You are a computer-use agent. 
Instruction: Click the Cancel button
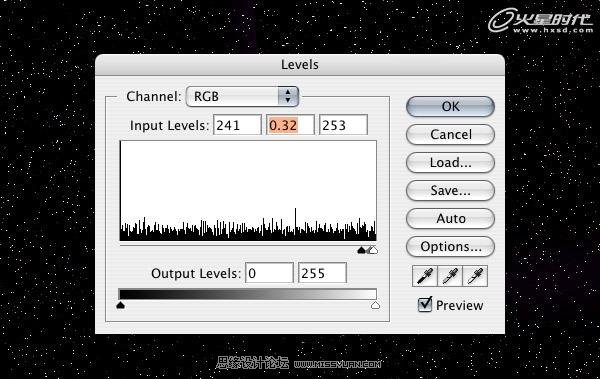tap(450, 134)
